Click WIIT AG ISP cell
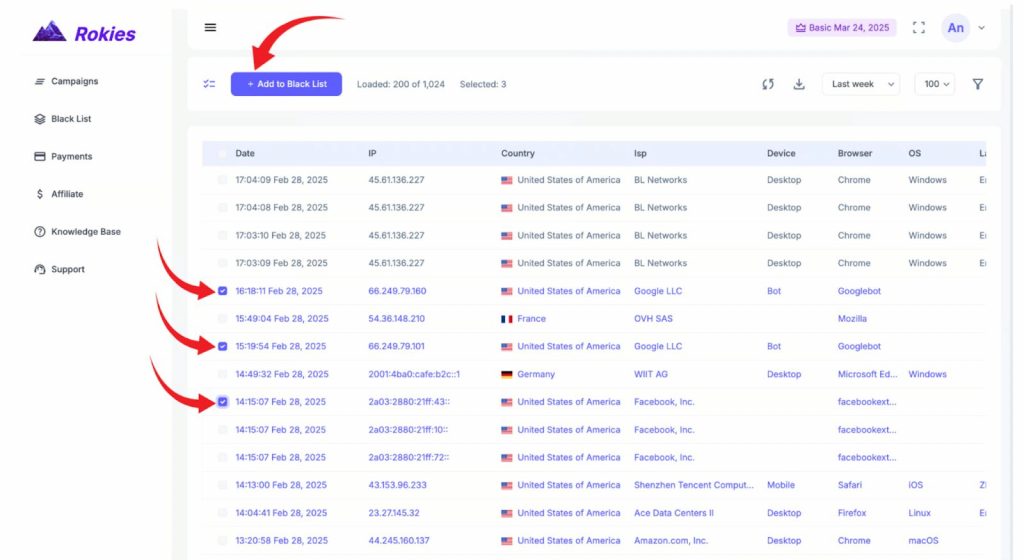The height and width of the screenshot is (560, 1024). click(x=650, y=375)
